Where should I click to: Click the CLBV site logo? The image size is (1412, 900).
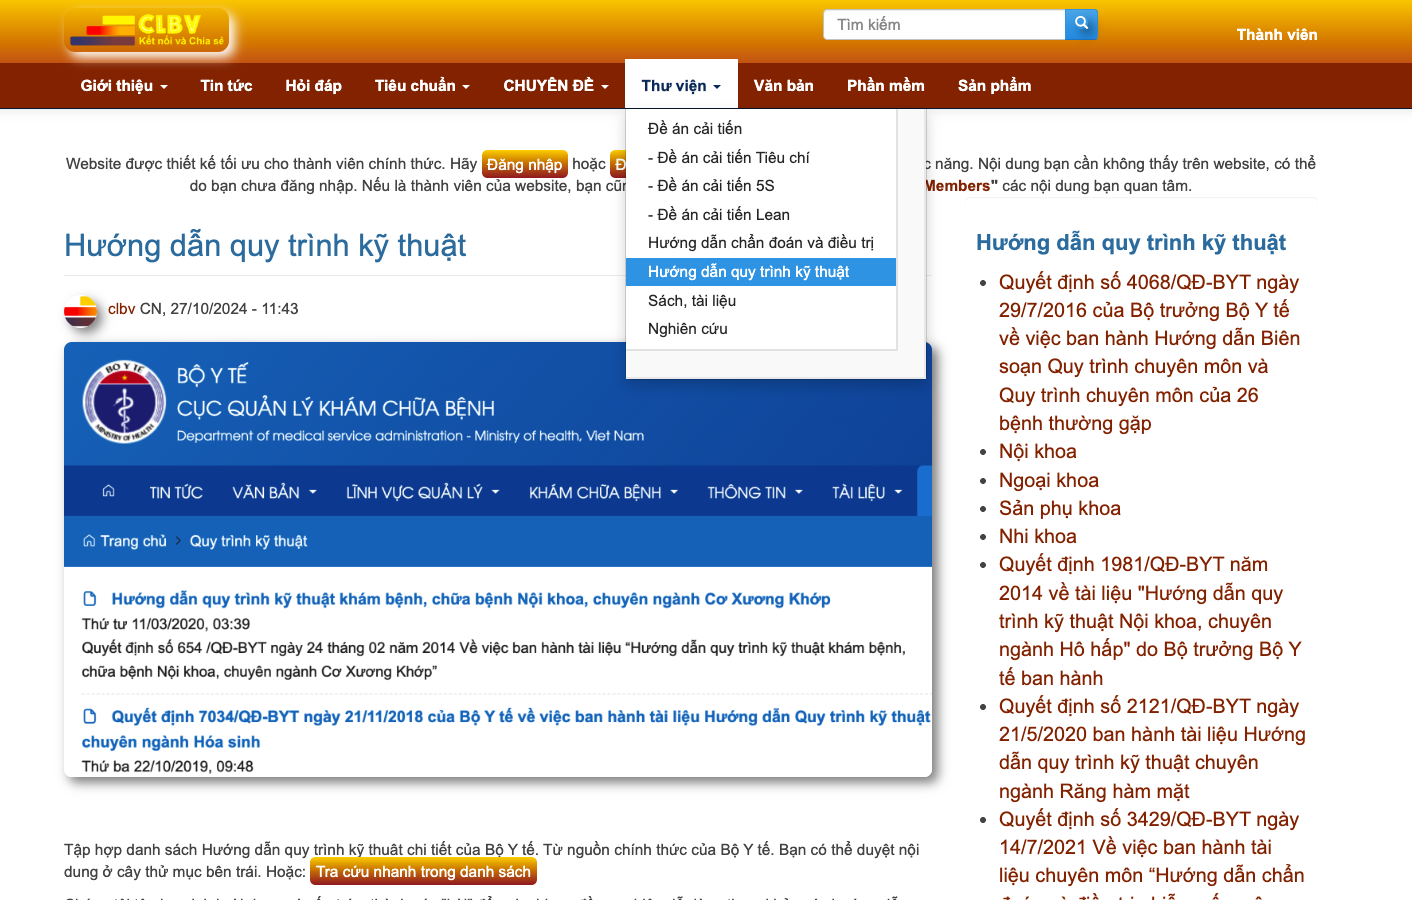point(147,30)
